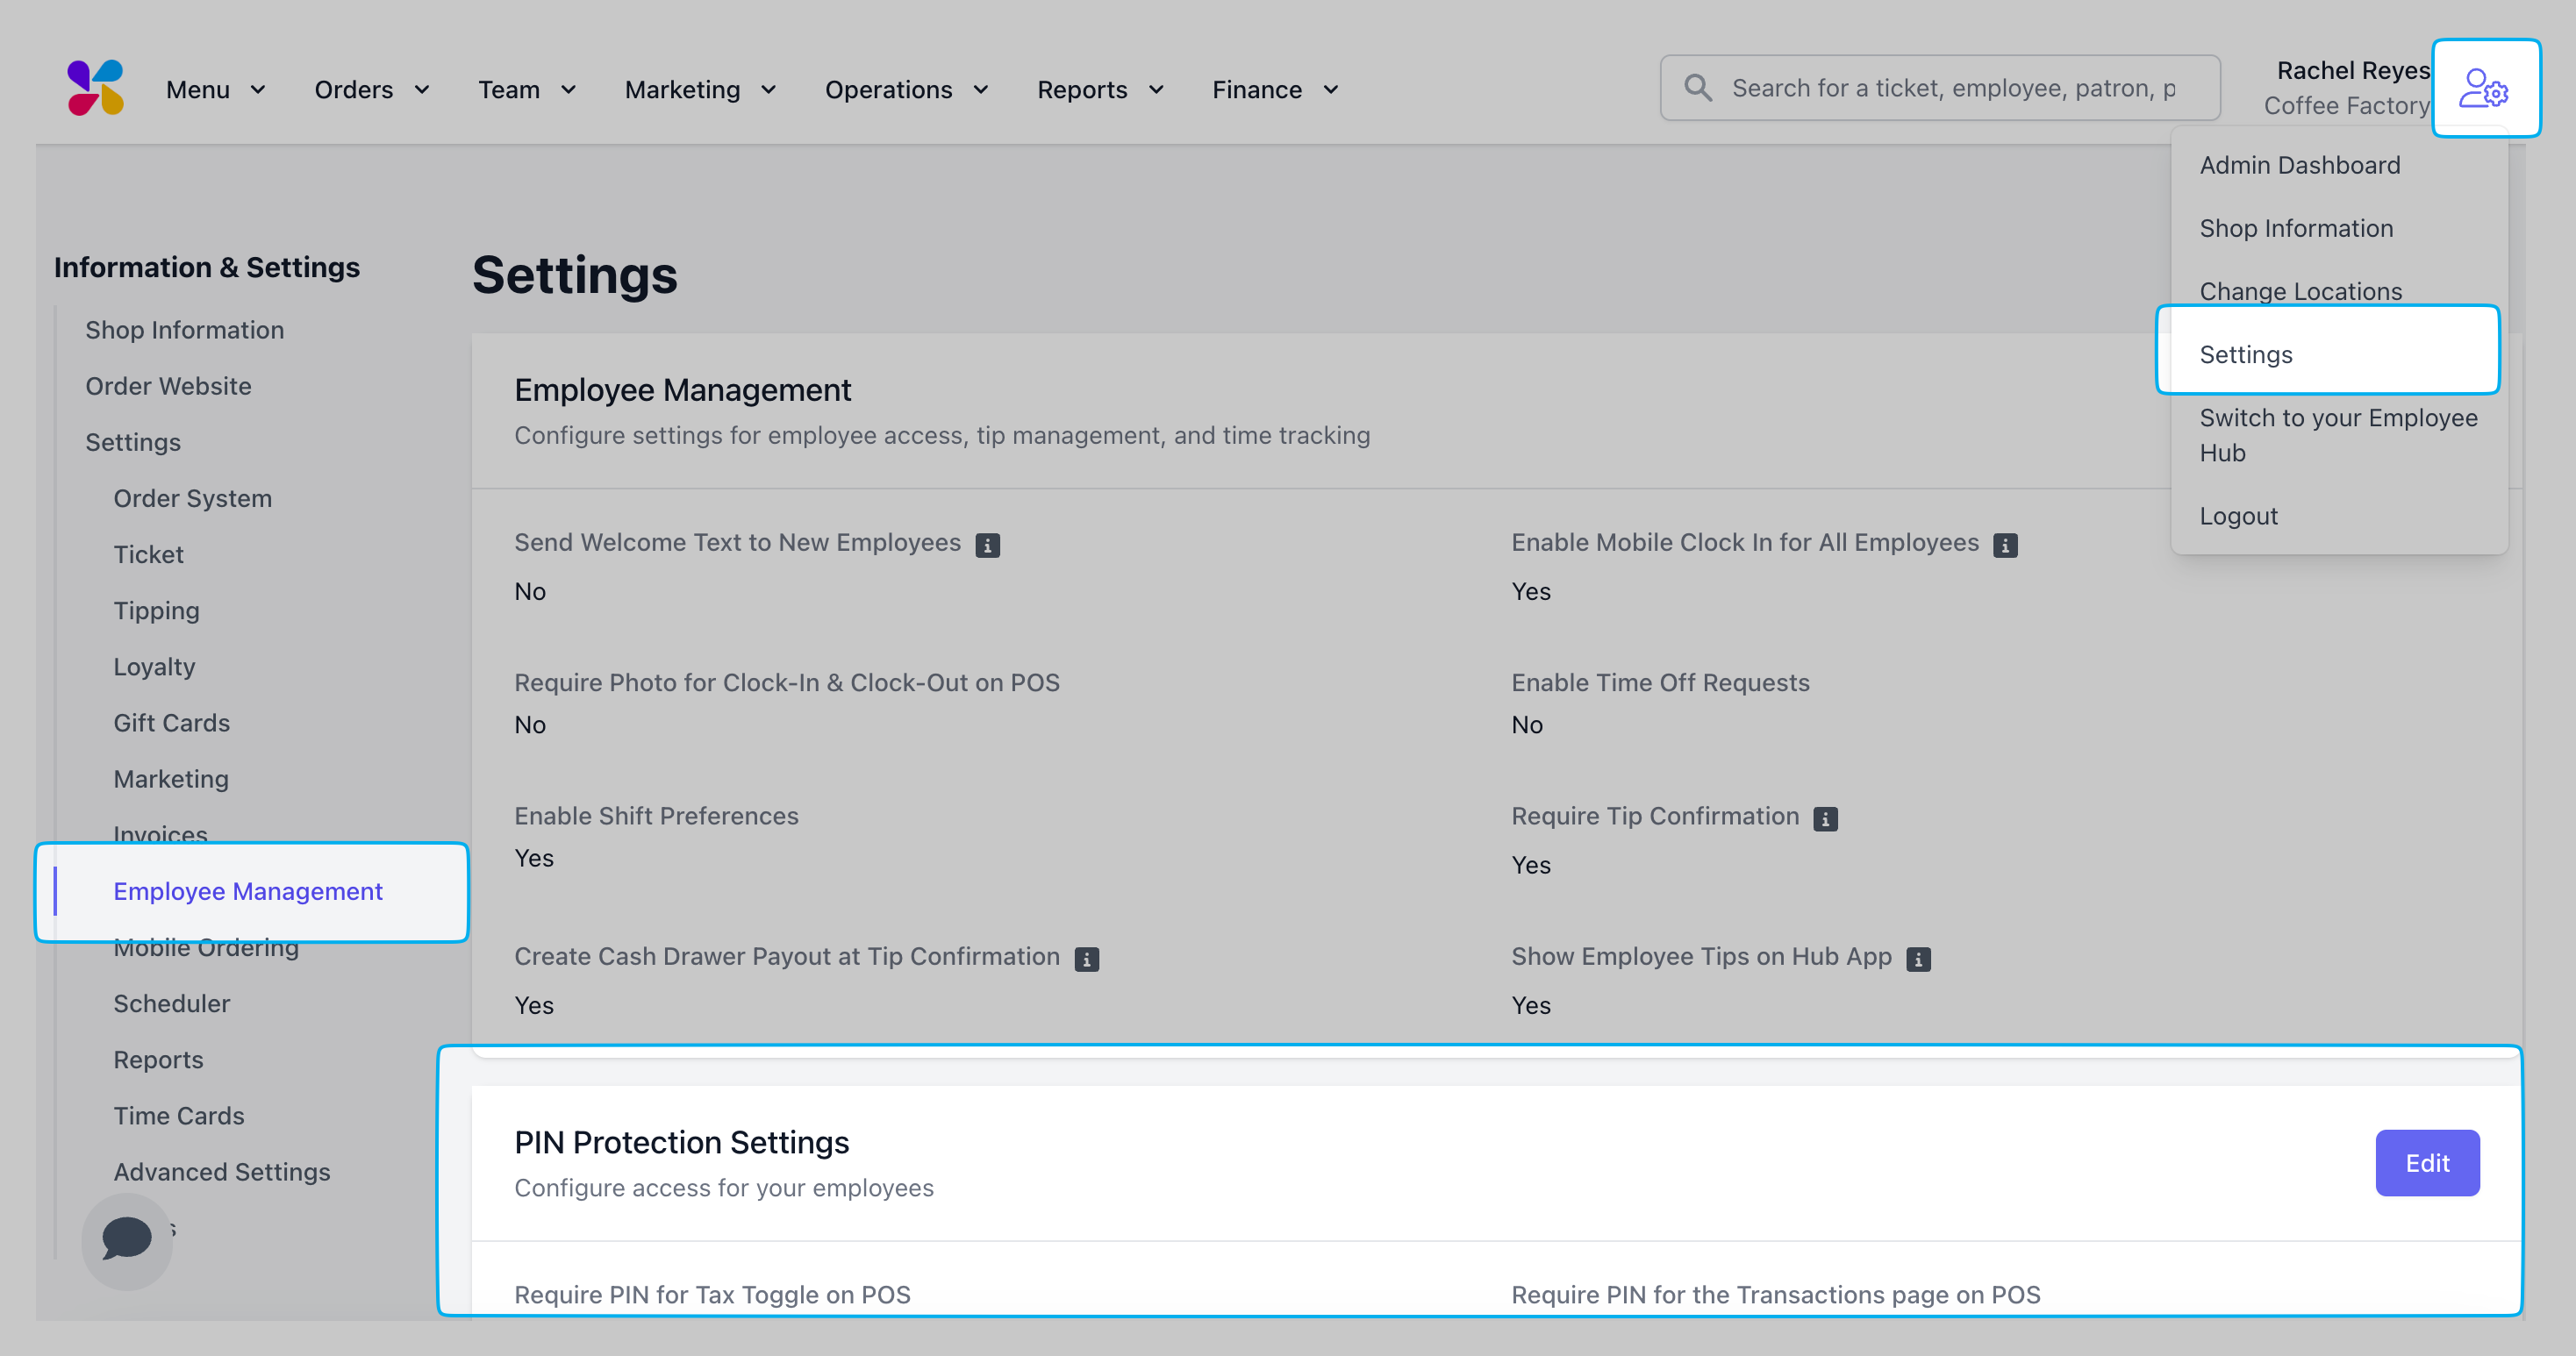
Task: Click info icon beside Enable Mobile Clock In
Action: [2004, 545]
